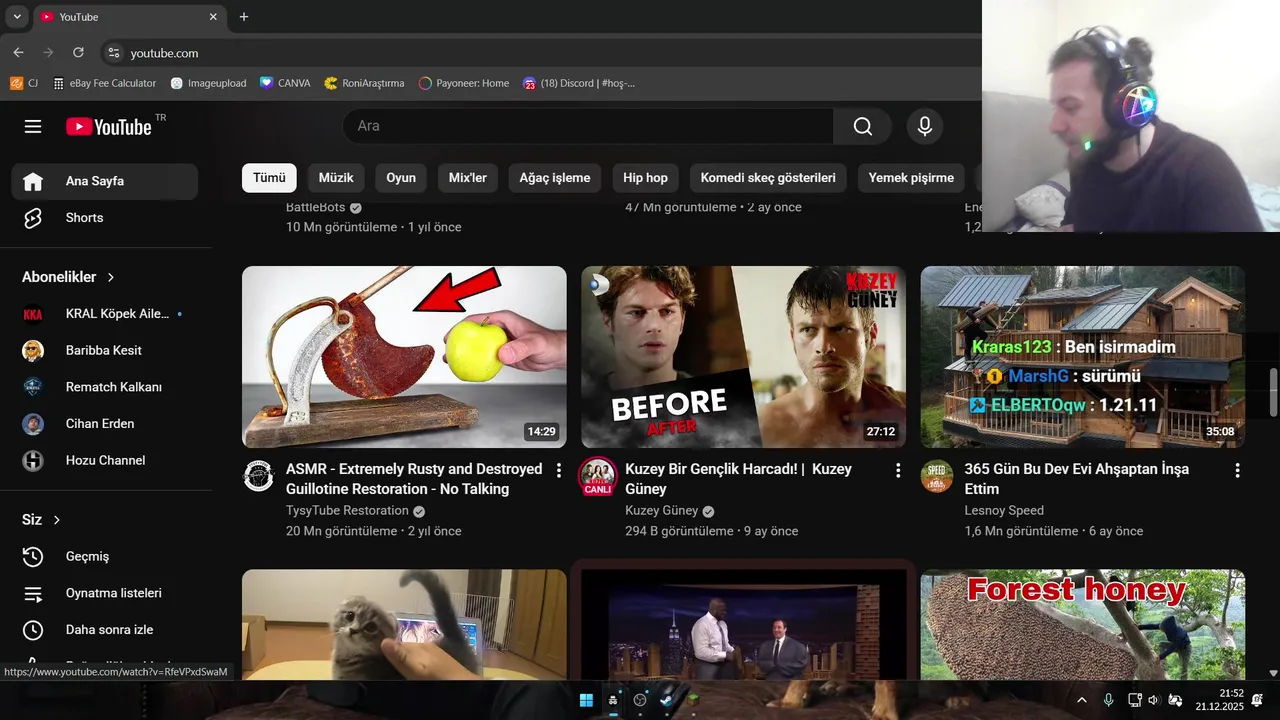Viewport: 1280px width, 720px height.
Task: Click browser back arrow
Action: click(18, 52)
